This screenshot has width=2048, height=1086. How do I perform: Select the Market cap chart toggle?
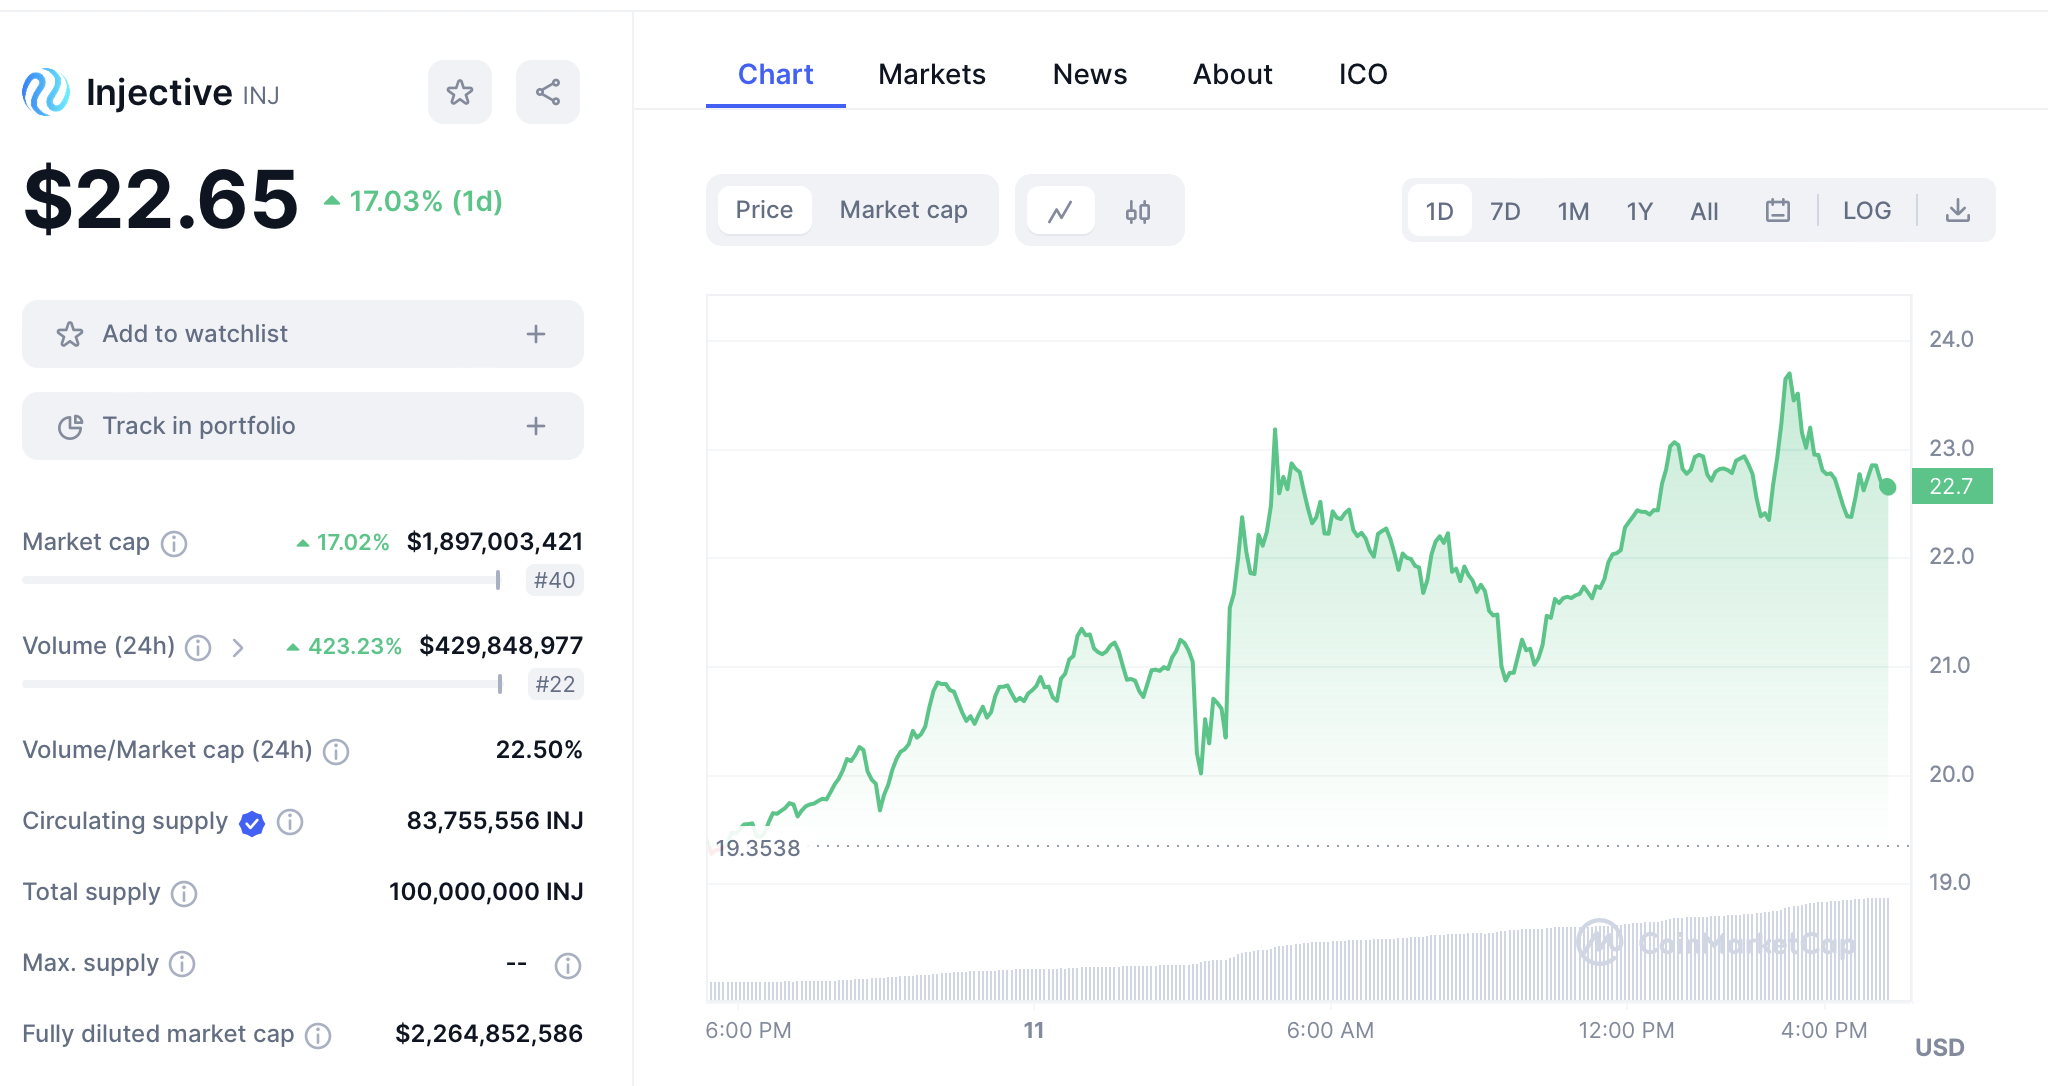[903, 210]
